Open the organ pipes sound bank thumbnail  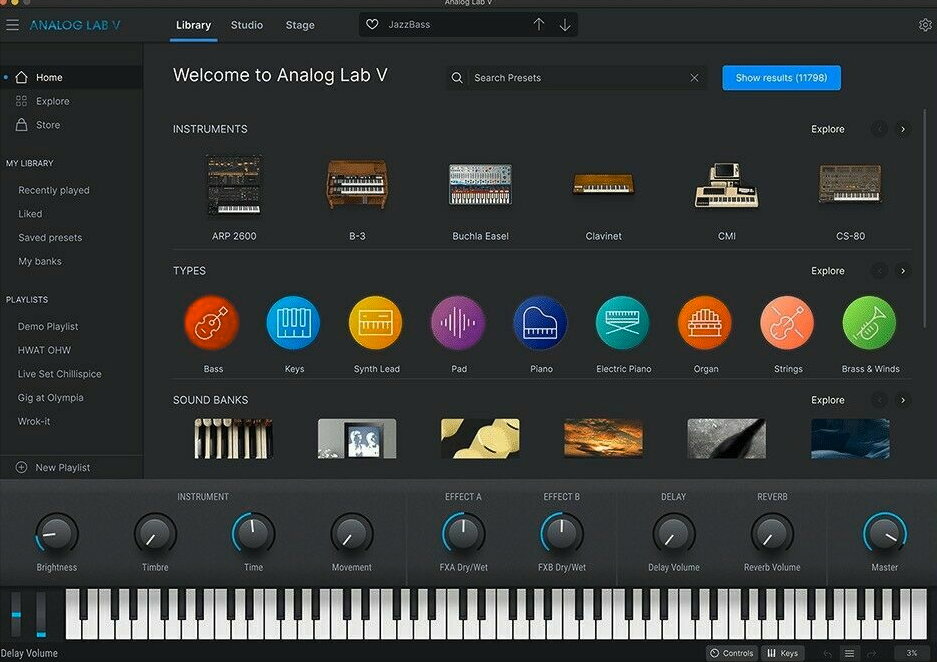coord(234,439)
